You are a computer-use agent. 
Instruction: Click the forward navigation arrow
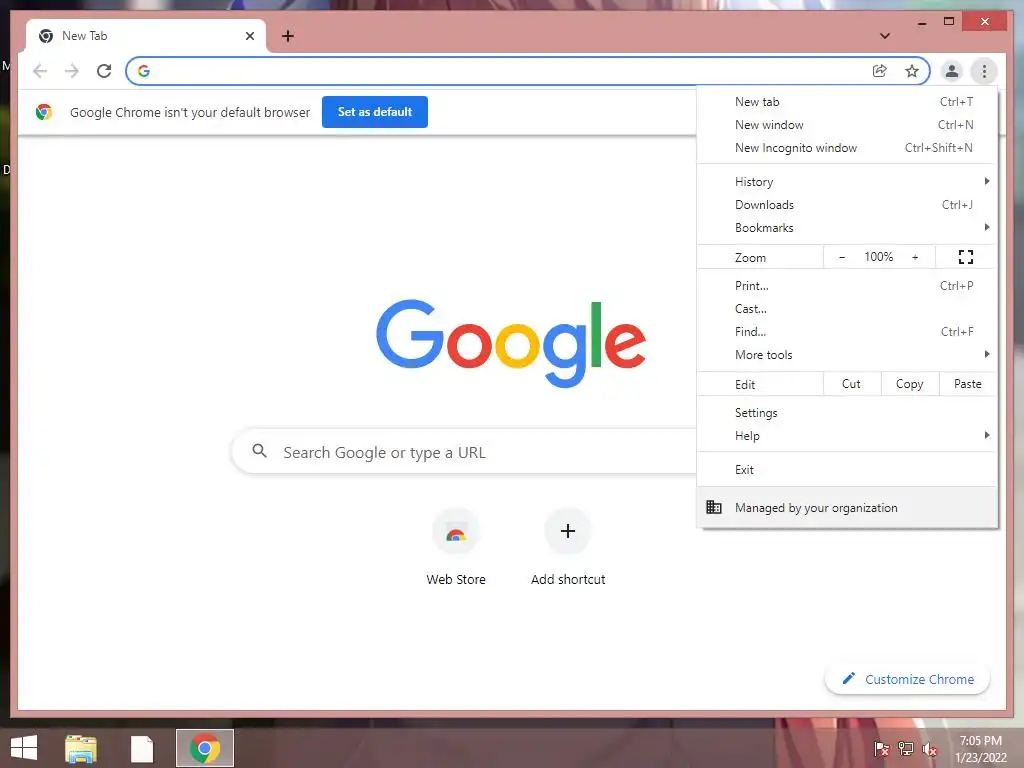point(72,71)
